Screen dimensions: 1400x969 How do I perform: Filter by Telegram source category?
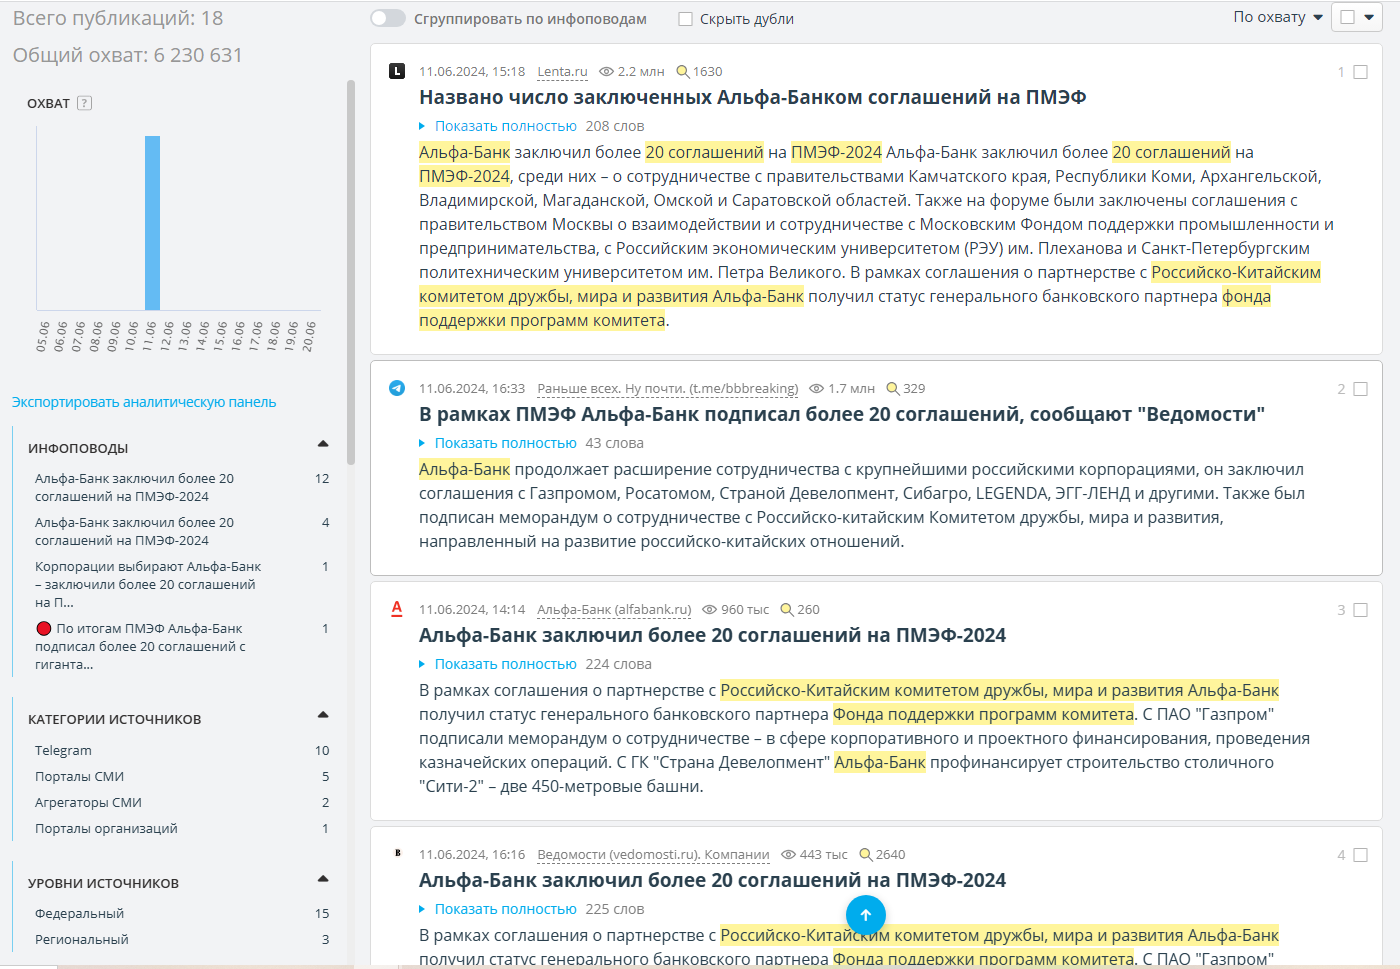(x=63, y=750)
